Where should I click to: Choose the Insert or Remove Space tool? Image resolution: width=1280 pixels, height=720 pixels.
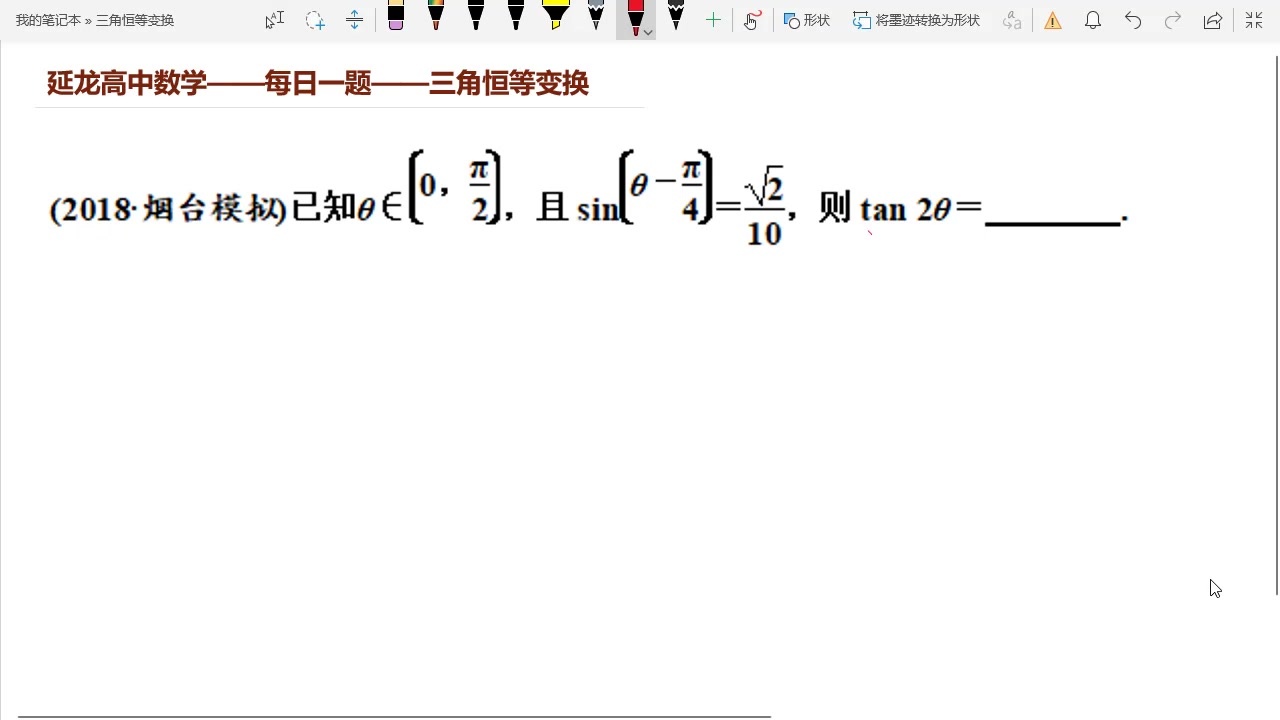354,20
